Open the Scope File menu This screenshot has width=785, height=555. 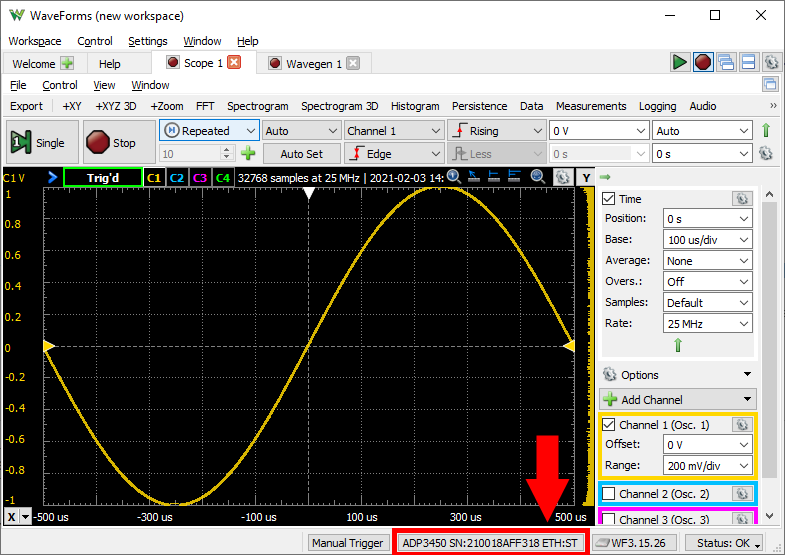[x=18, y=85]
